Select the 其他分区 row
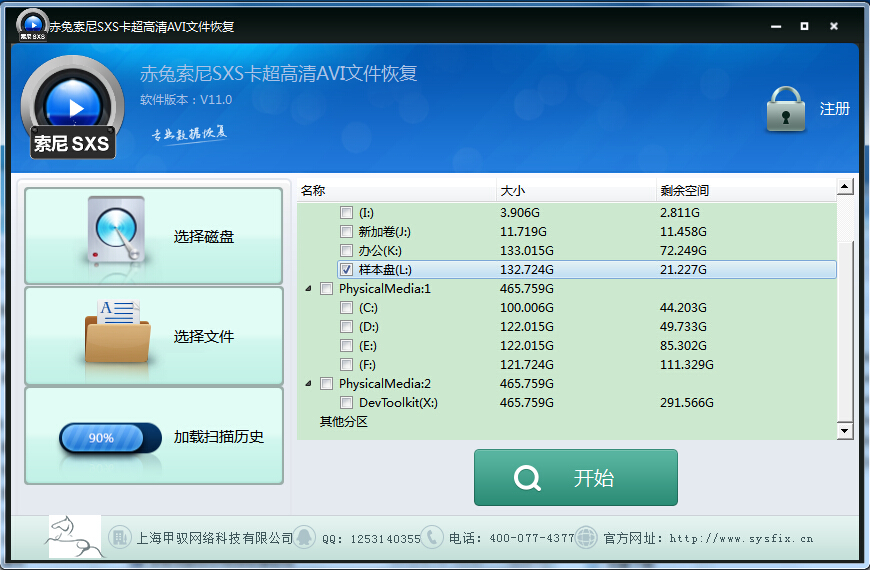 click(343, 422)
